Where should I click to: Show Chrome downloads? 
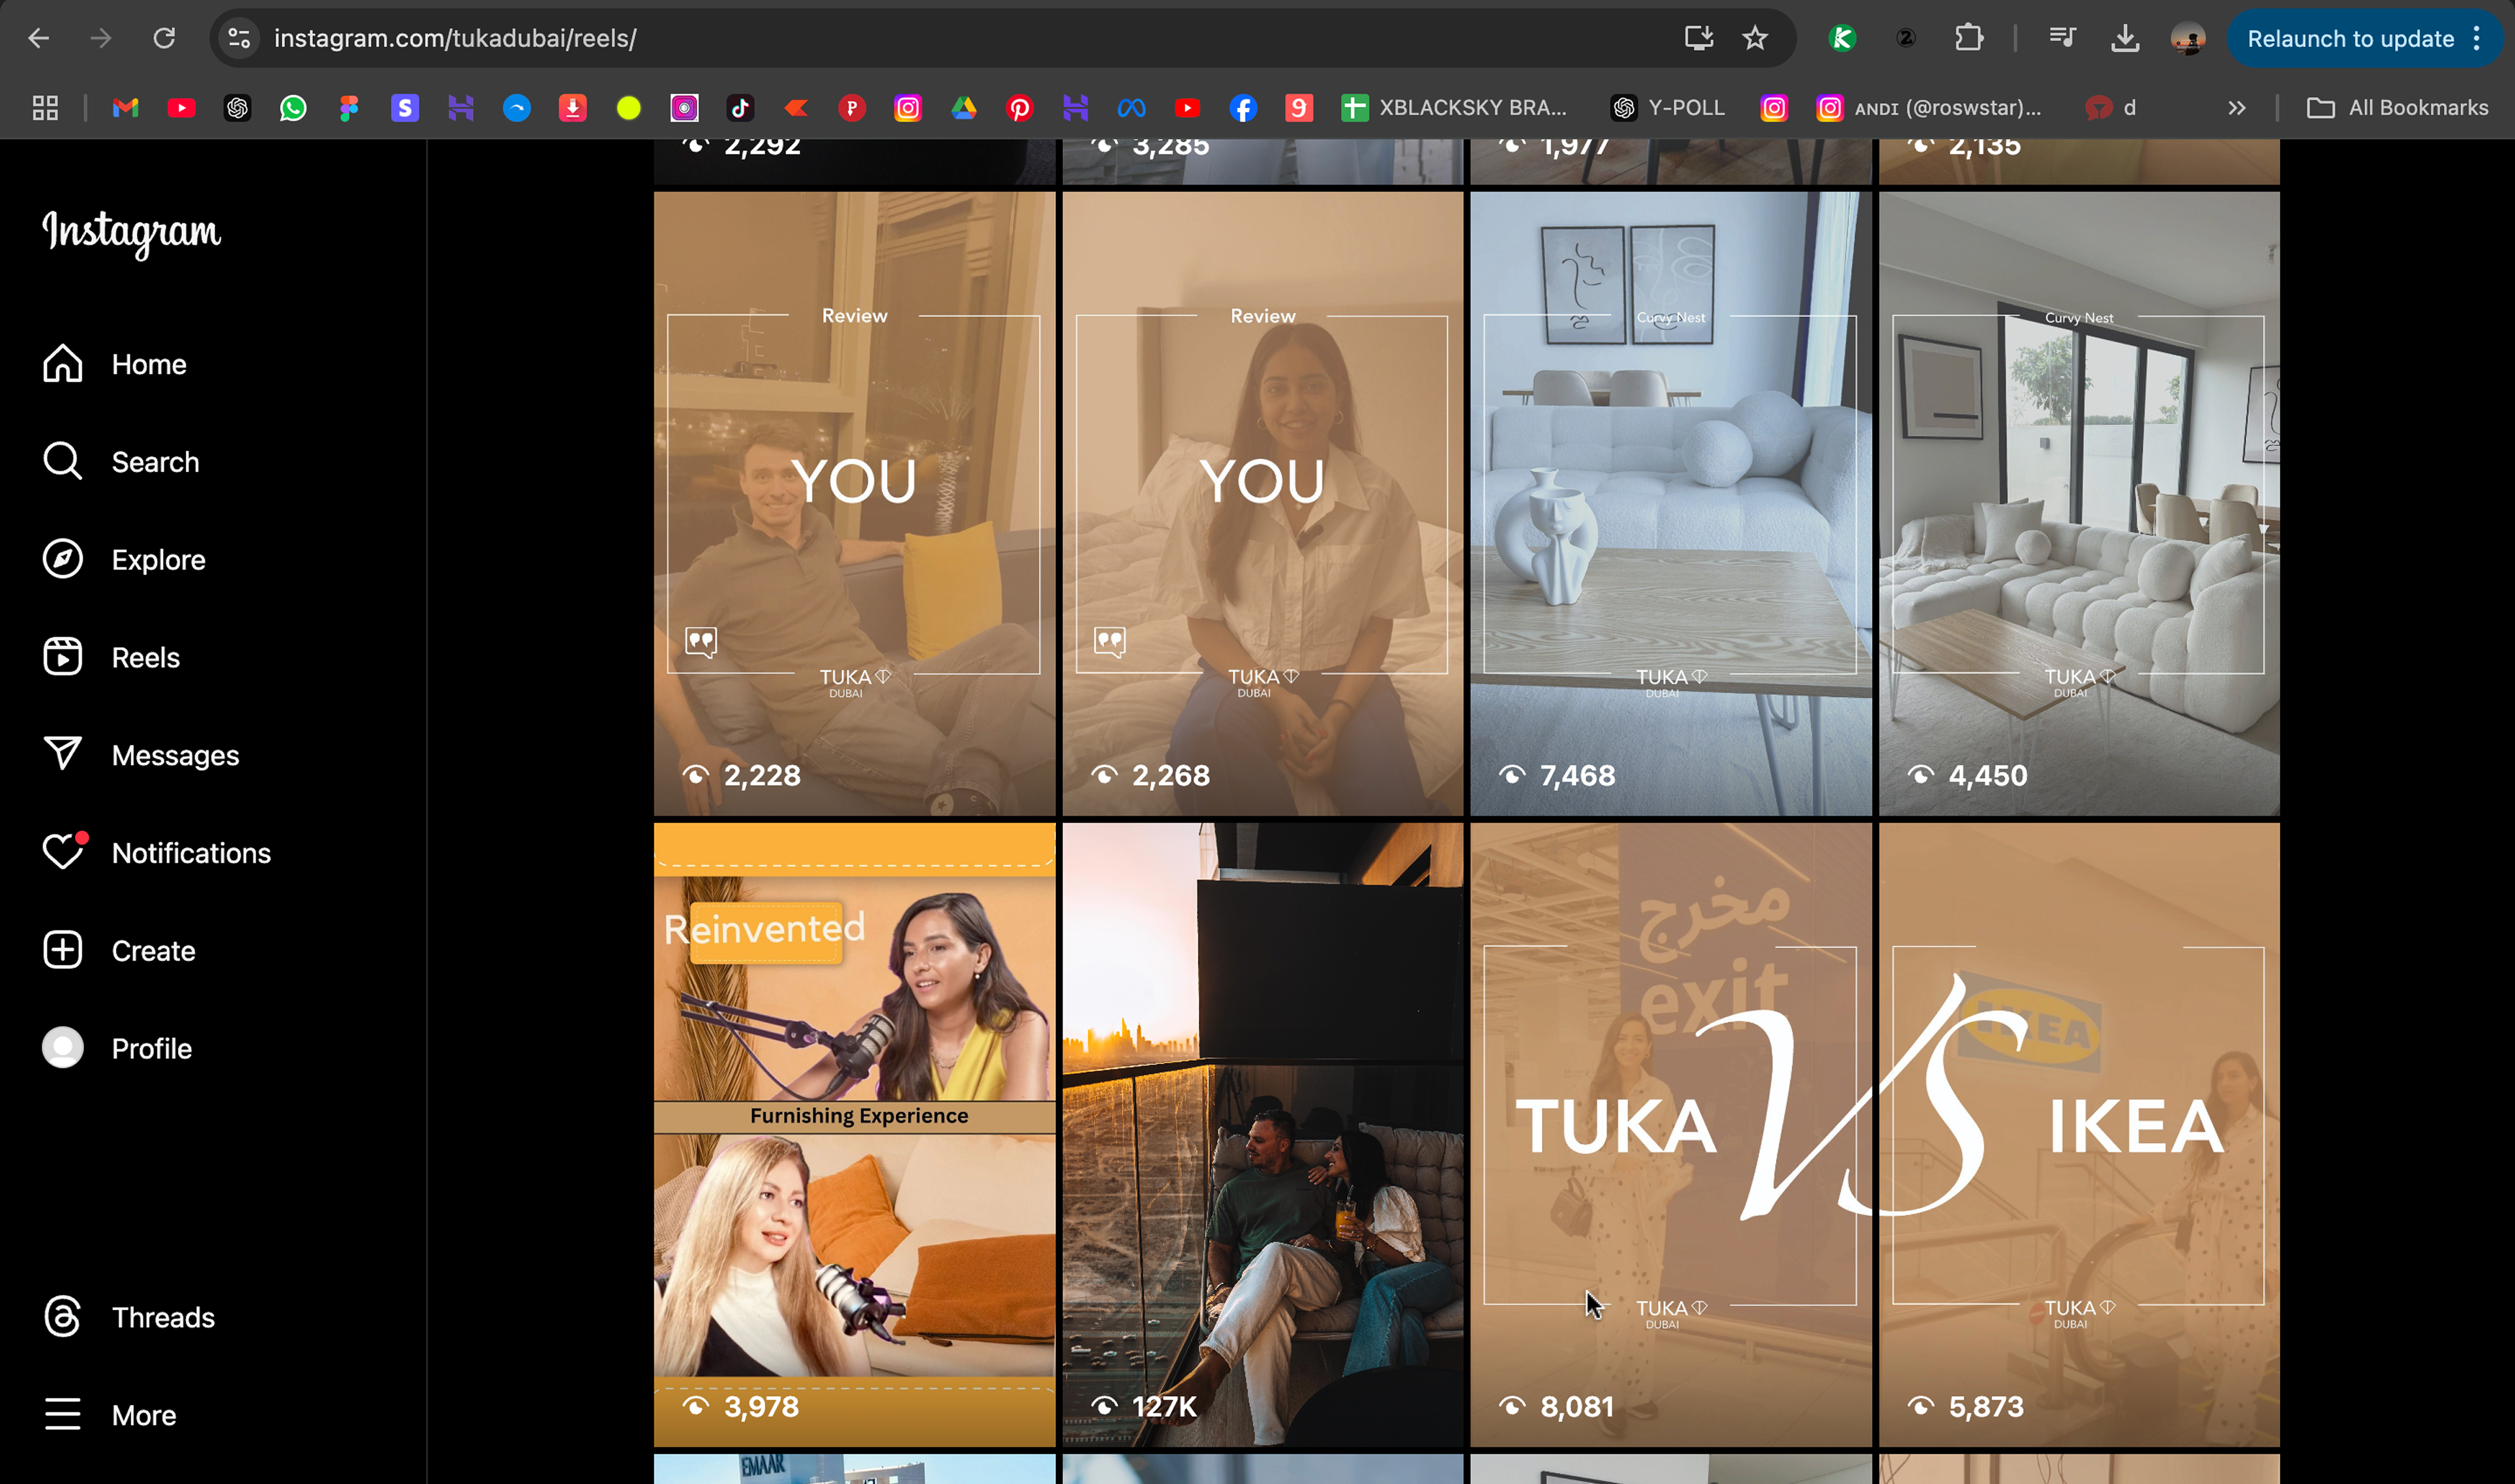pos(2125,39)
